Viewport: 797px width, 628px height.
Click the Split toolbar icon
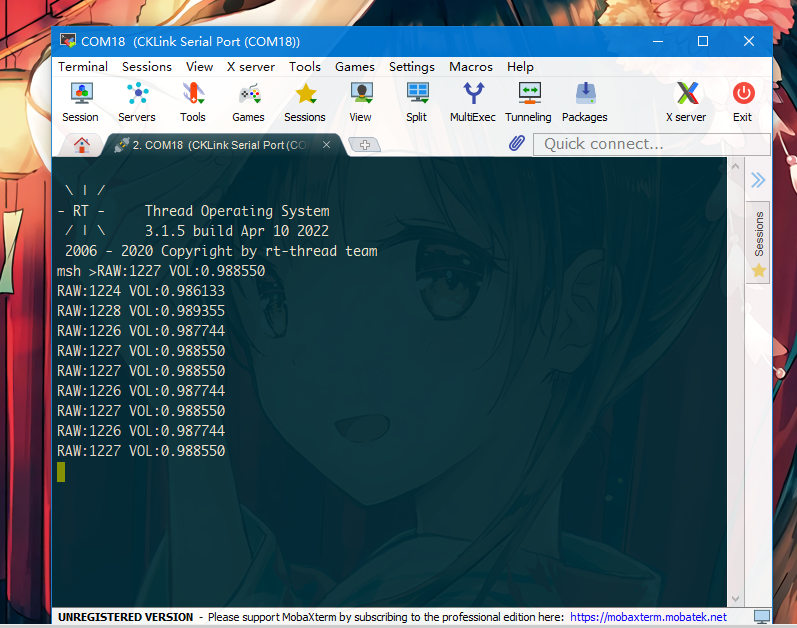[x=417, y=102]
